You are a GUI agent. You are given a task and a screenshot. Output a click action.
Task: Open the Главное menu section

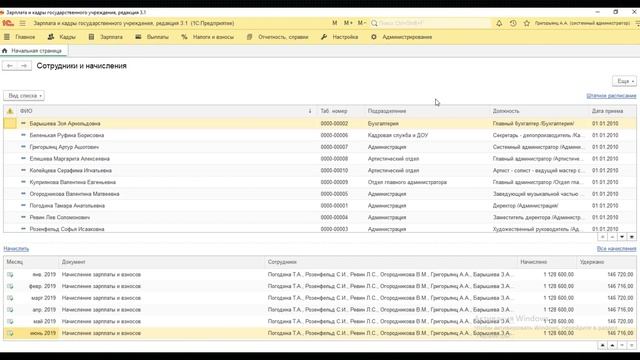(x=20, y=37)
